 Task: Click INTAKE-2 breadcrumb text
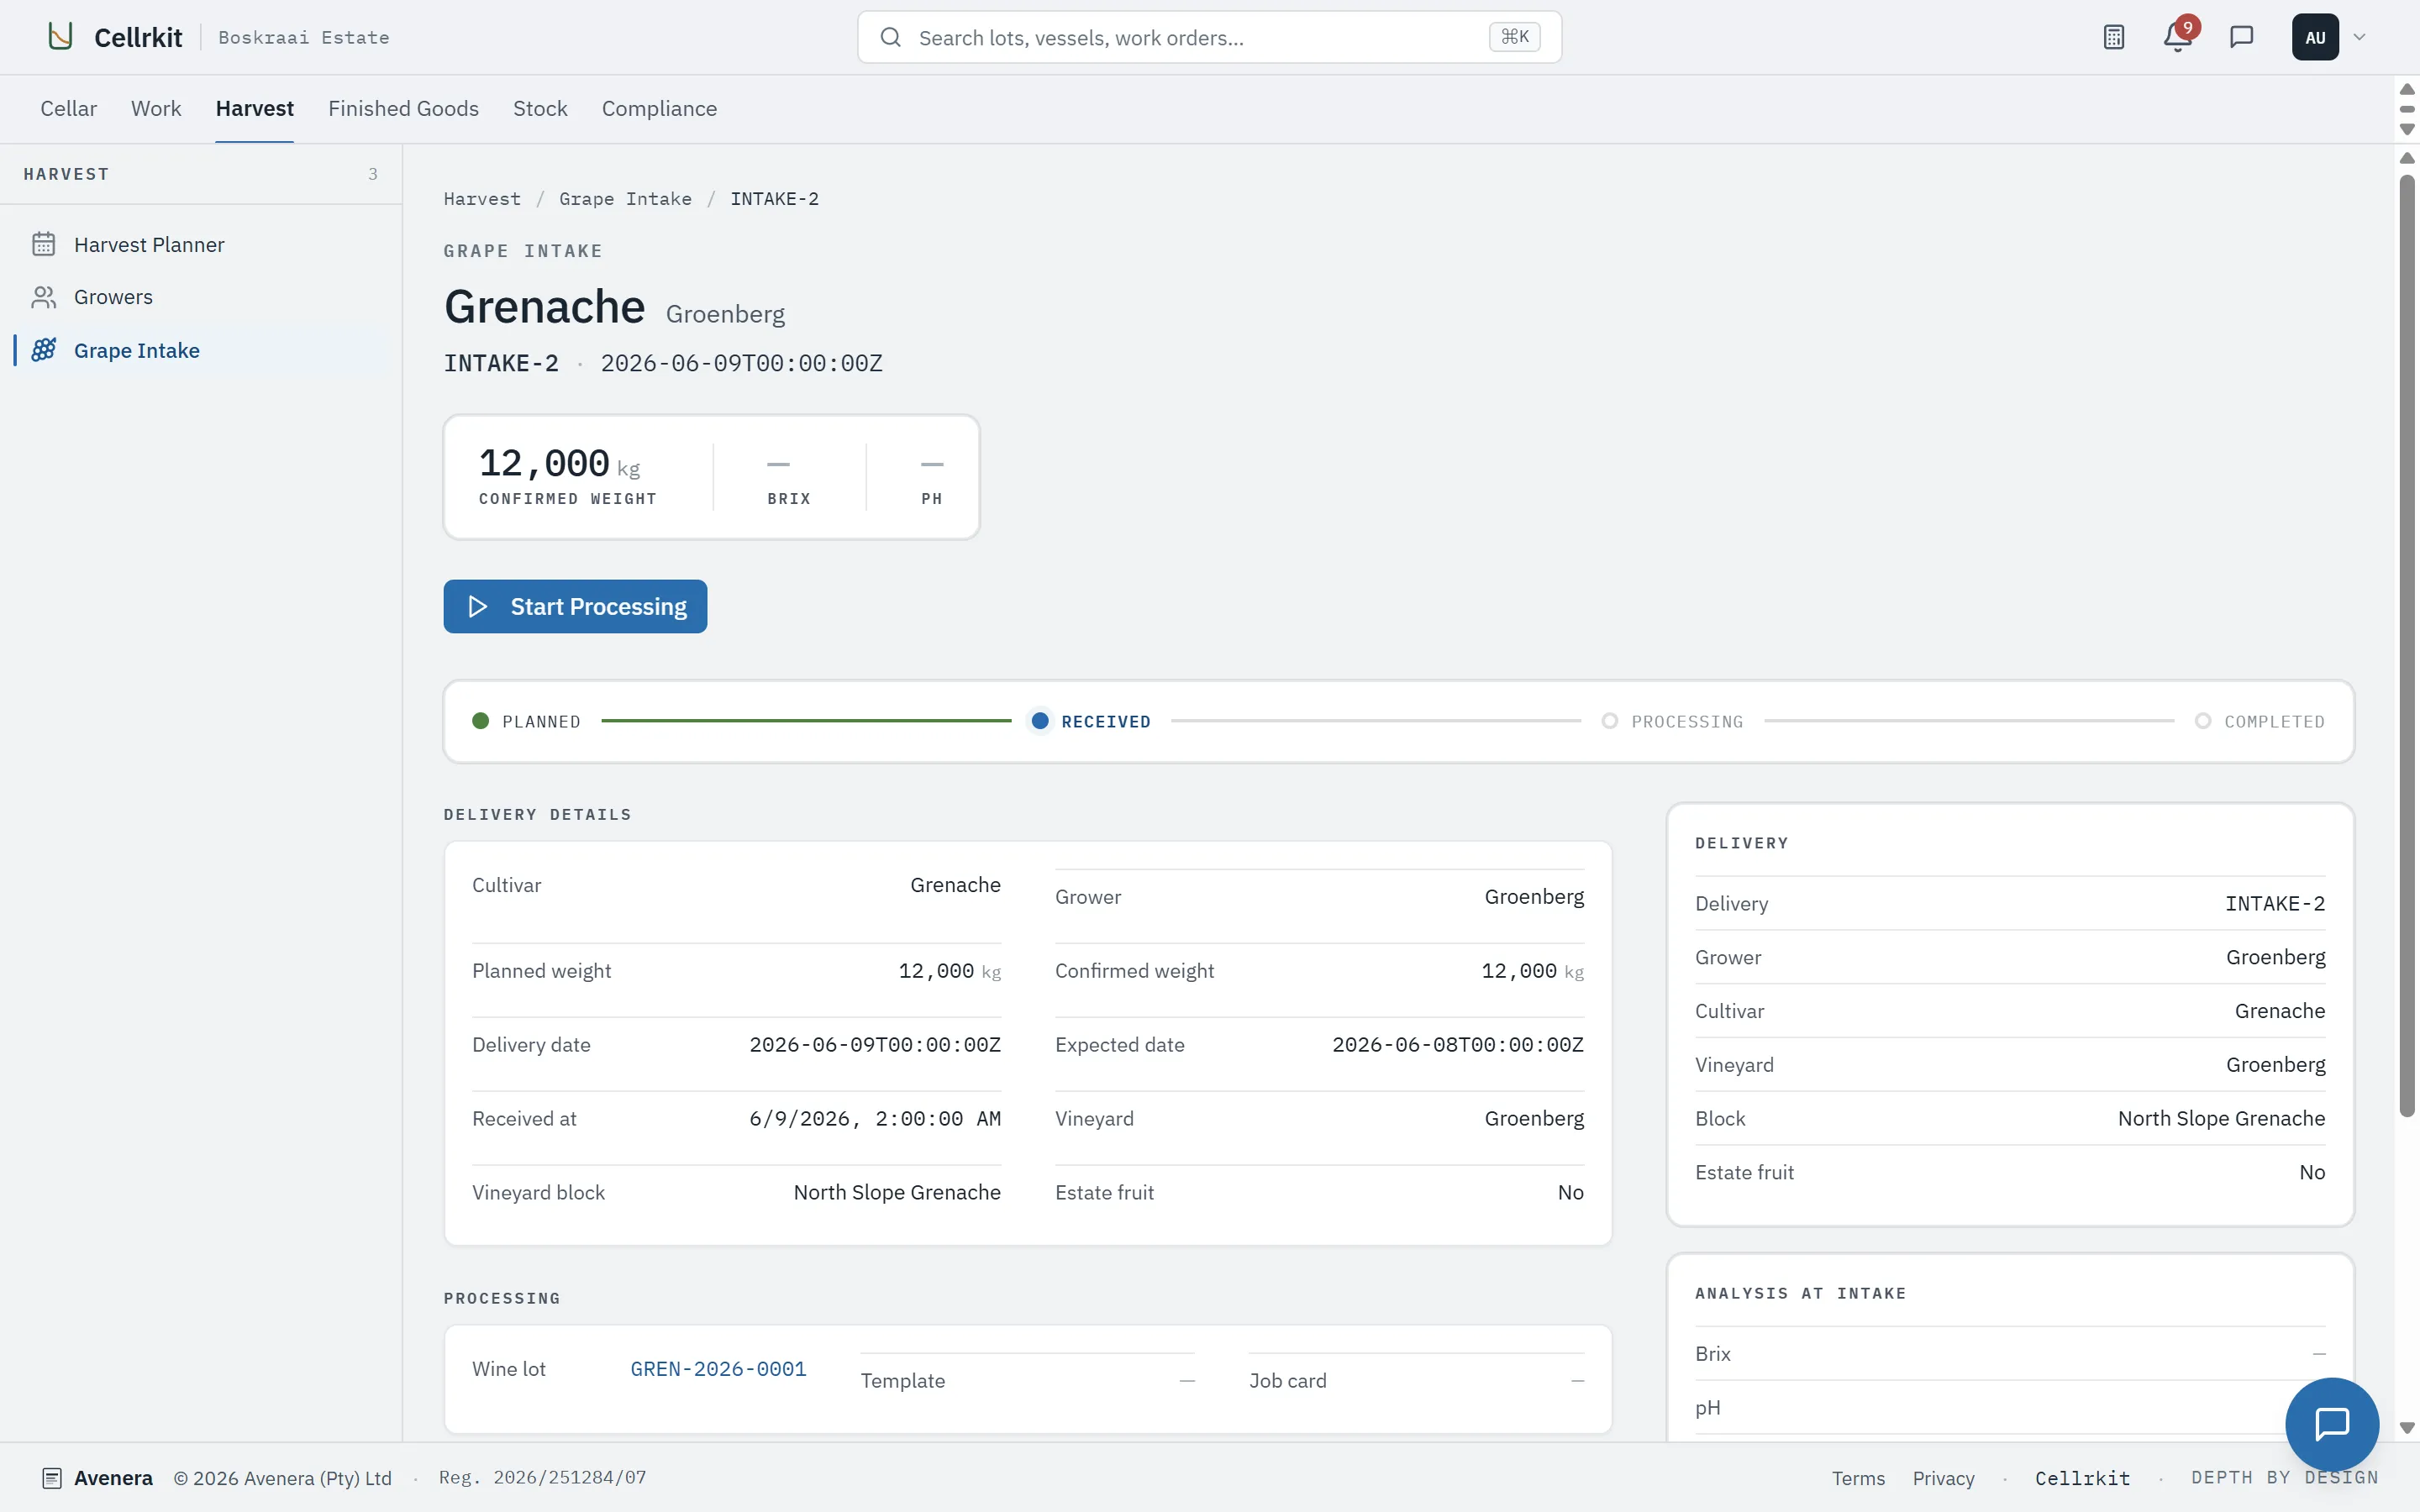(x=774, y=198)
